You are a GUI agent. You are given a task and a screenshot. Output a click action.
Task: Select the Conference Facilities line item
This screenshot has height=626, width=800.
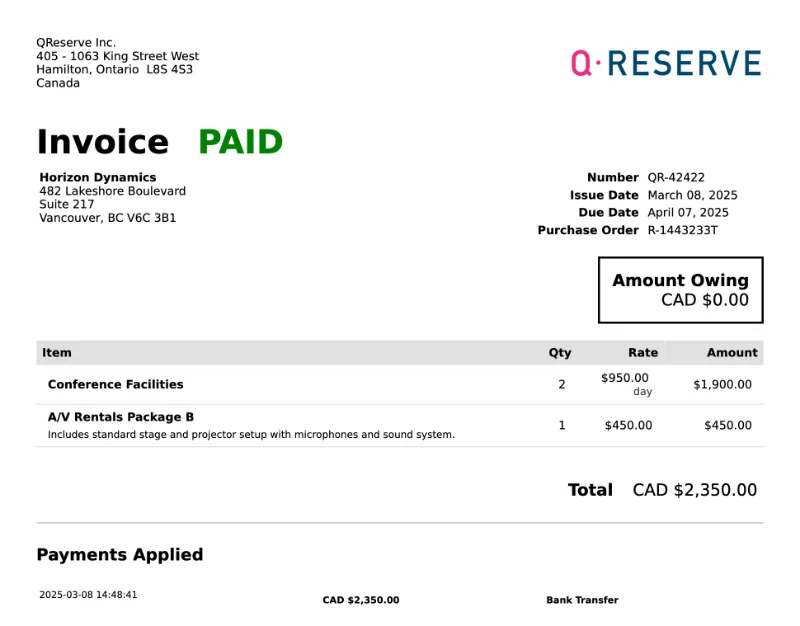[x=116, y=384]
